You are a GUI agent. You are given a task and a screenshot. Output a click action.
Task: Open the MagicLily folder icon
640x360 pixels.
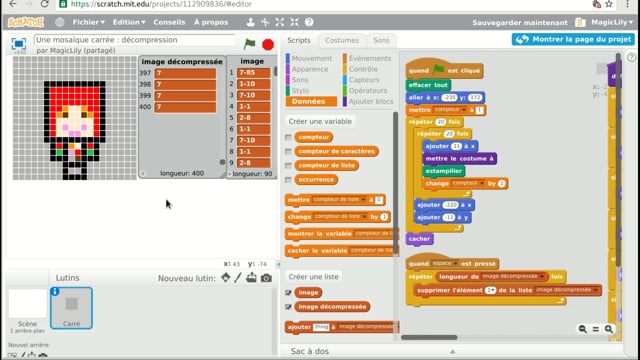click(x=580, y=22)
